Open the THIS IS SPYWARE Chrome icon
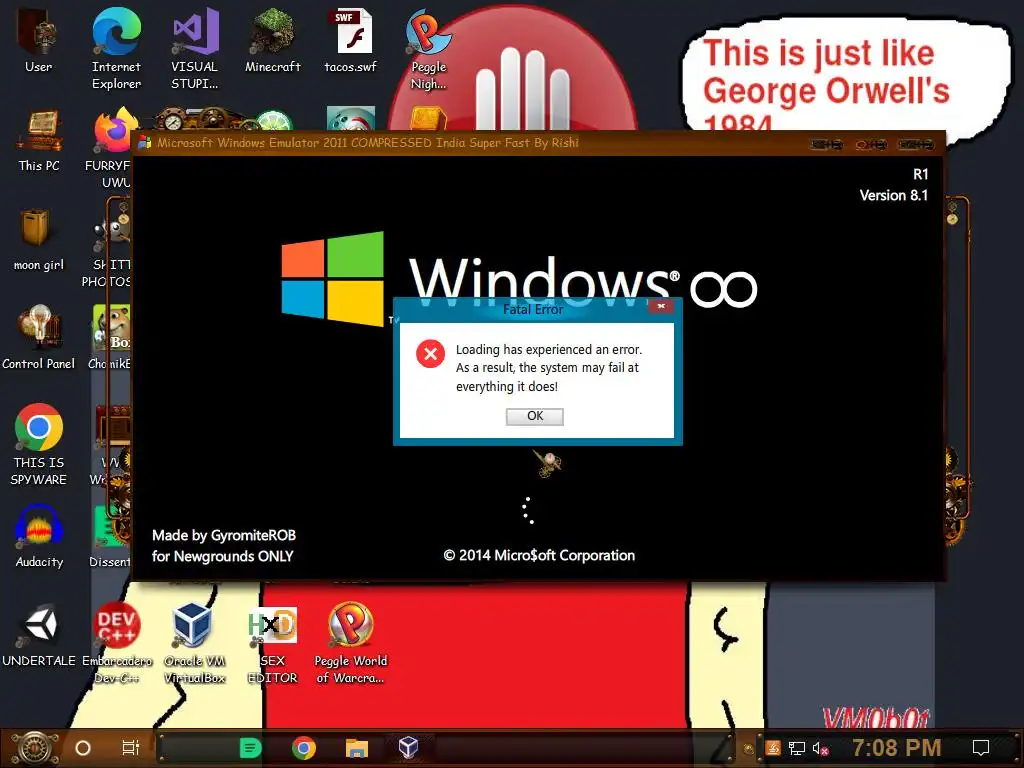Screen dimensions: 1024x768 tap(39, 445)
